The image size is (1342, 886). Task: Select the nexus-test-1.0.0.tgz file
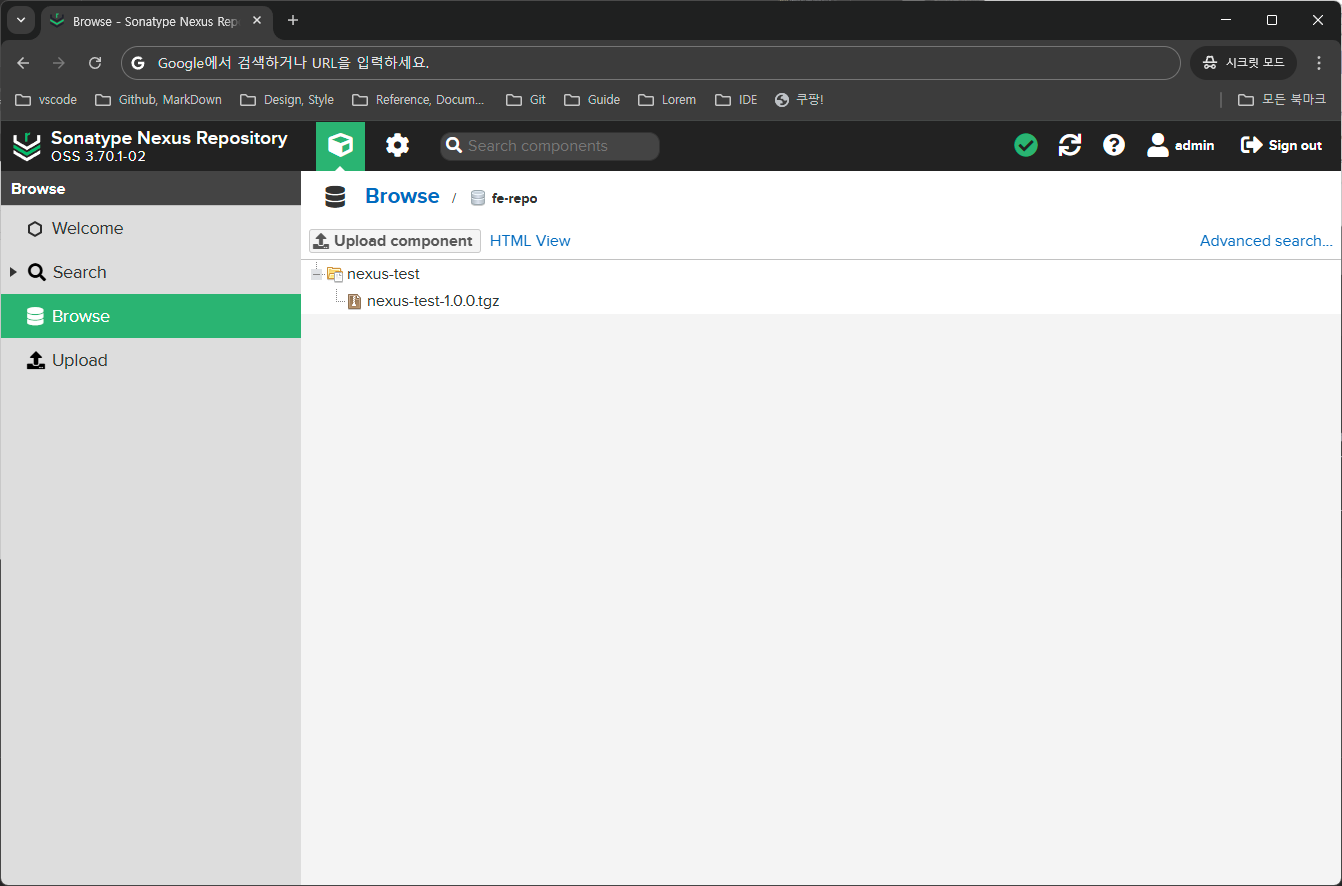click(x=433, y=301)
